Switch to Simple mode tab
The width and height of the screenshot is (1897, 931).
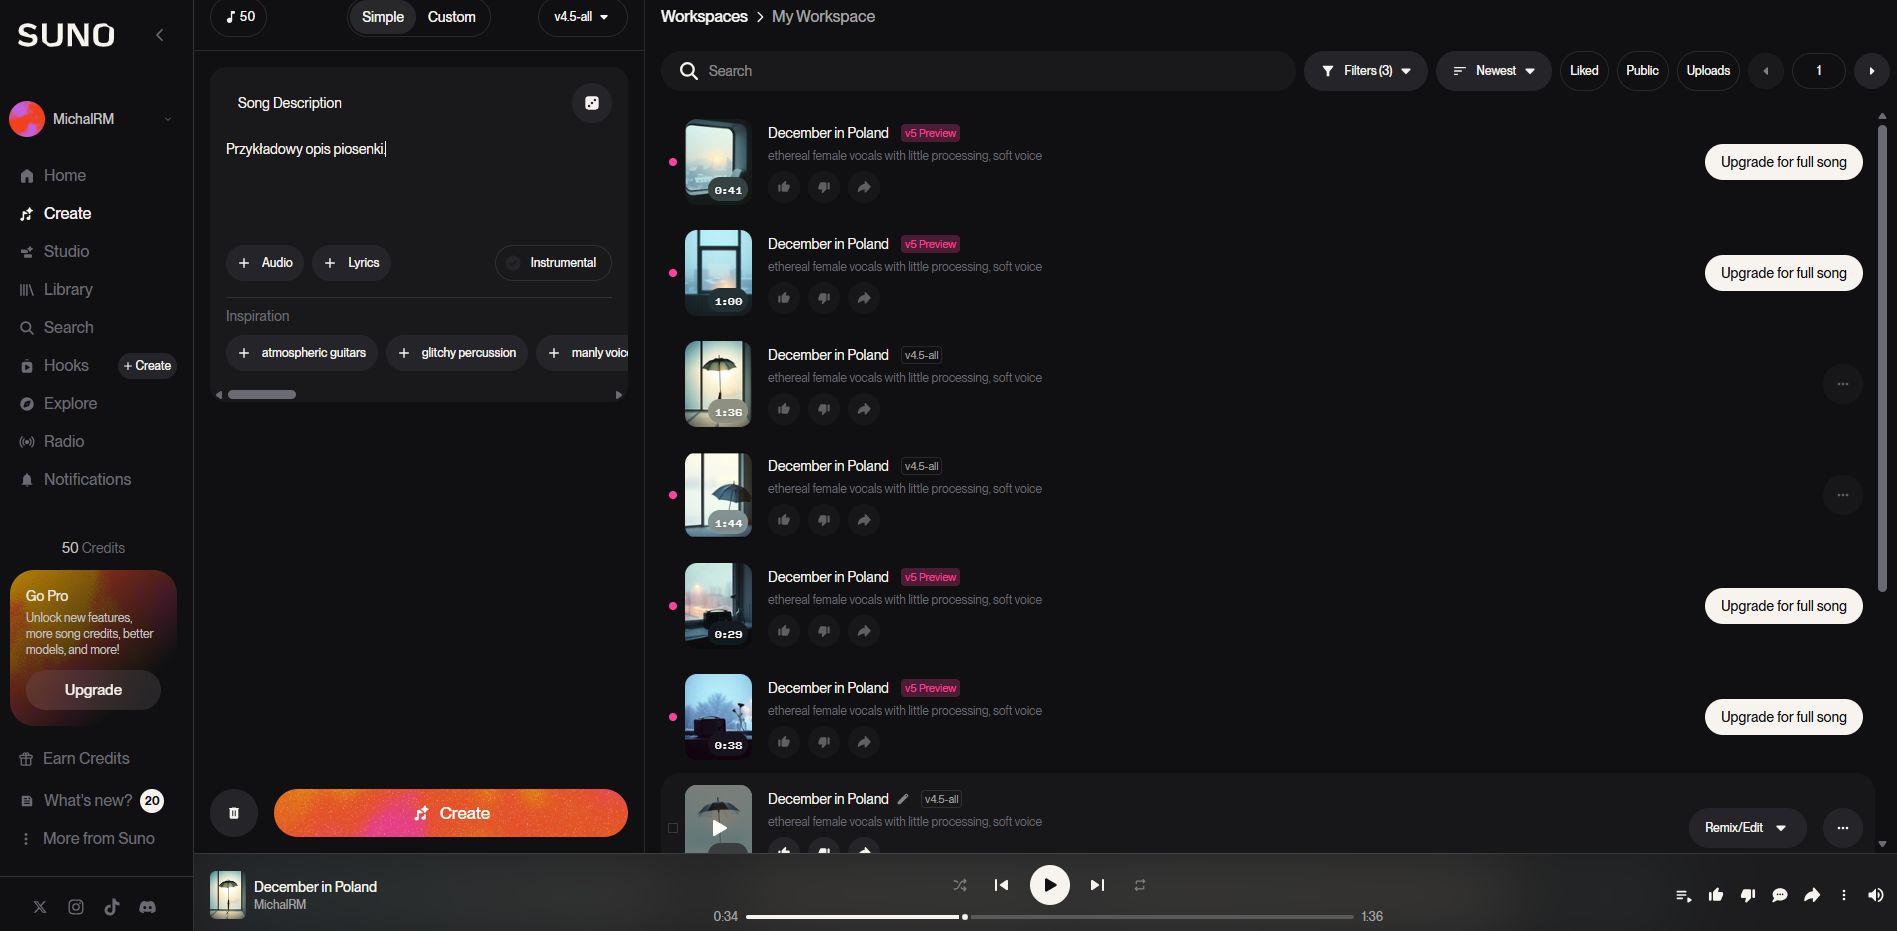tap(383, 17)
